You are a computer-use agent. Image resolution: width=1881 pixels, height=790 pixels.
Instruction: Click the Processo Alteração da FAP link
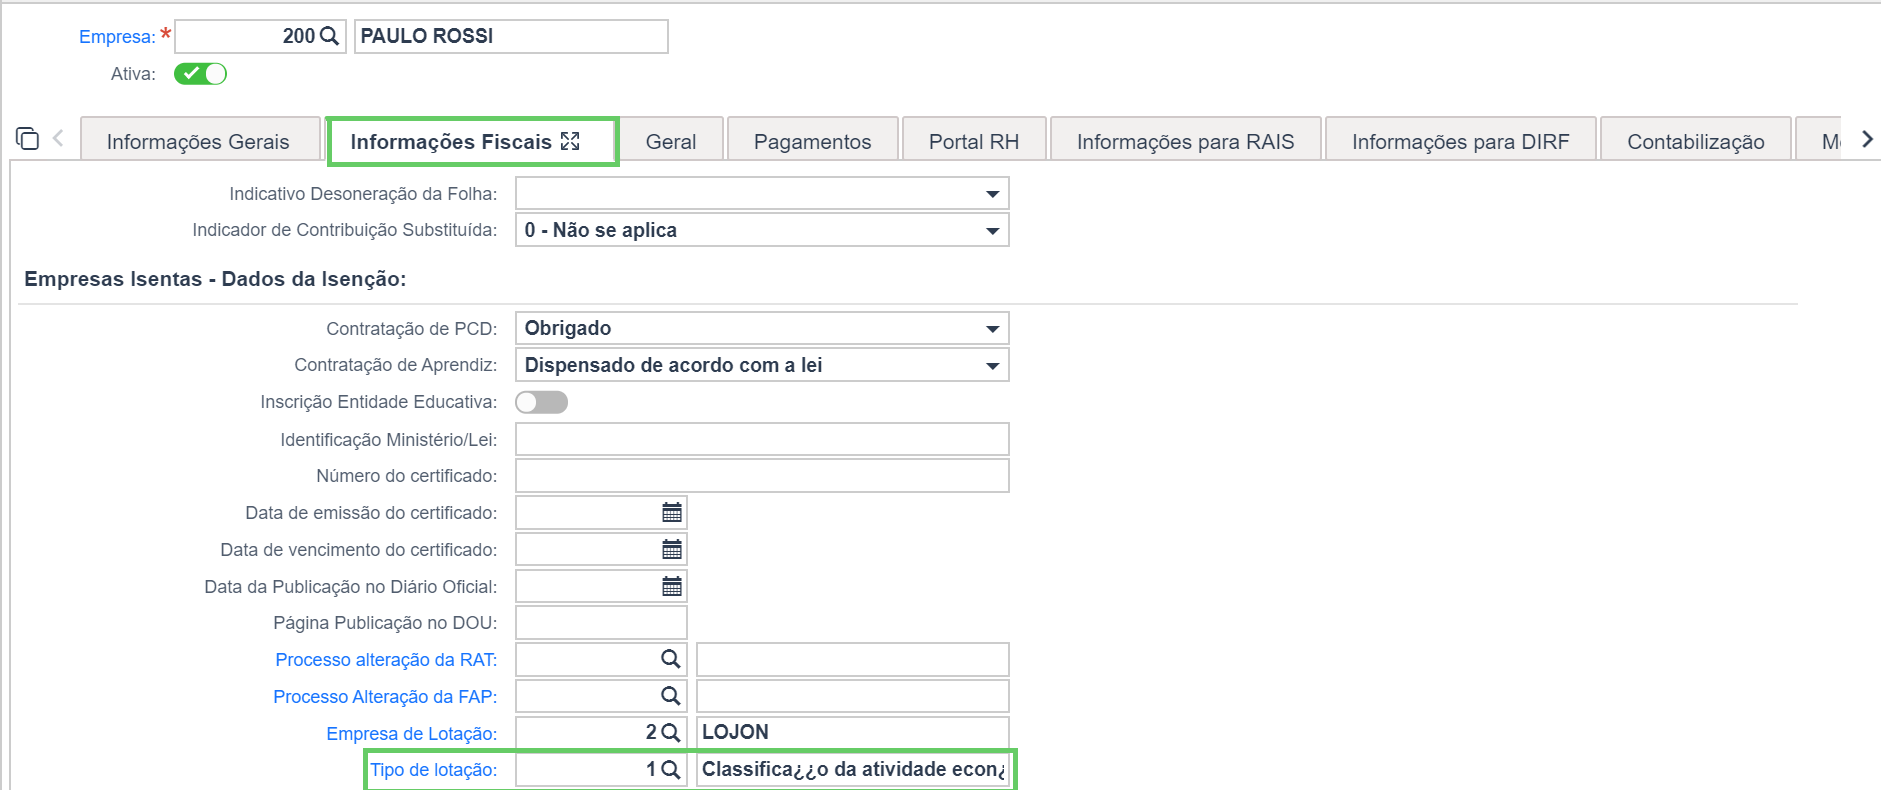click(385, 697)
